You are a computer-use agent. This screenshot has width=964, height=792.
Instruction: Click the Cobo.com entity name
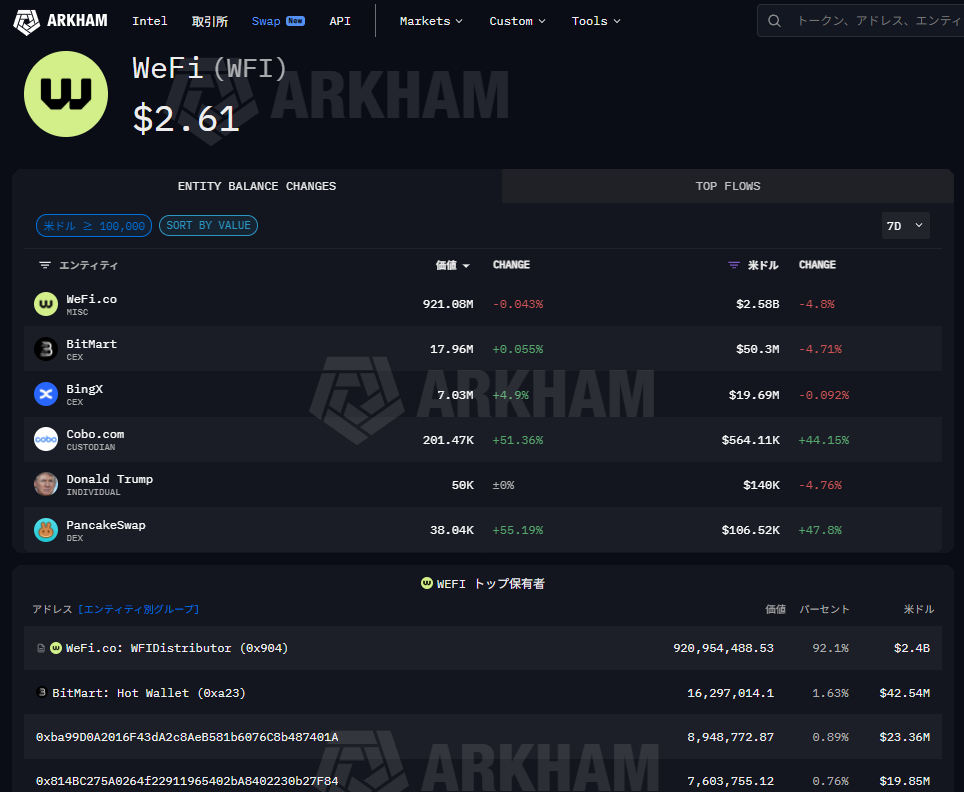point(95,434)
